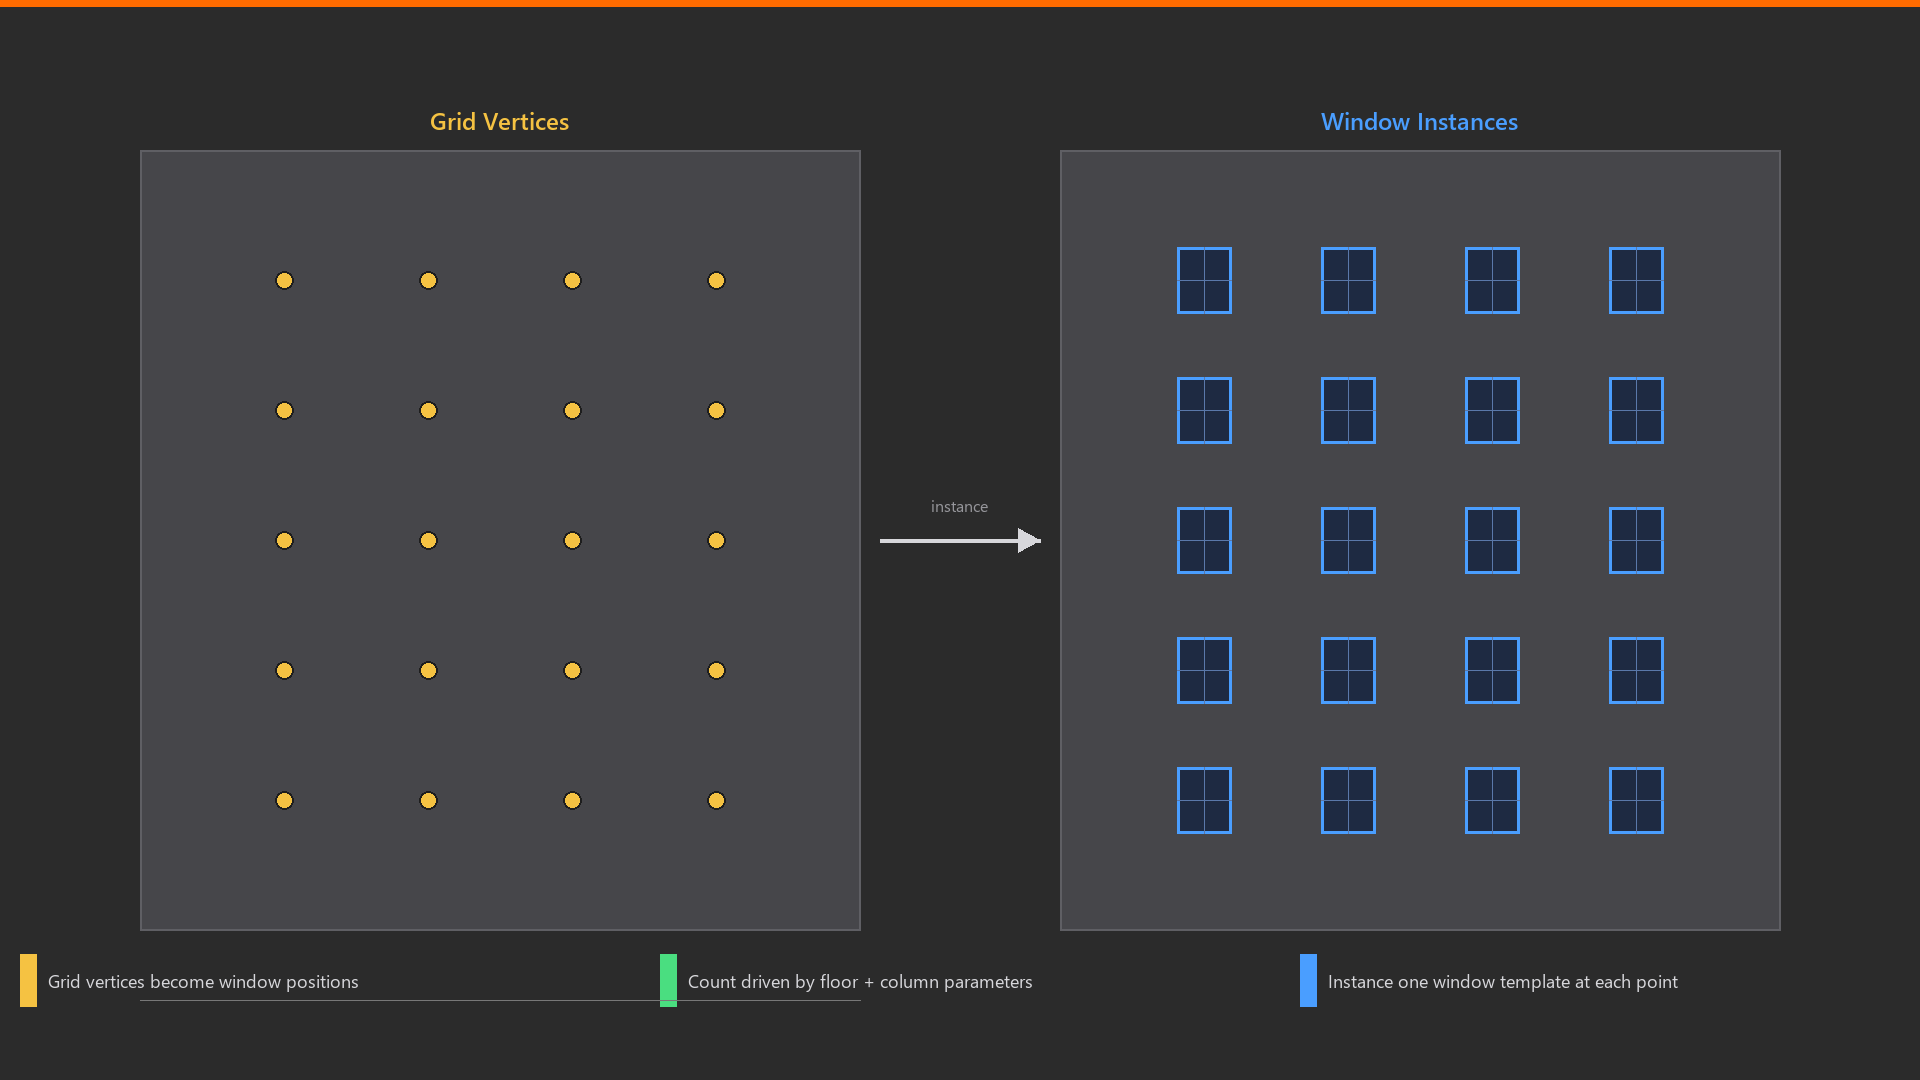Click the blue legend swatch
This screenshot has width=1920, height=1080.
[1308, 980]
